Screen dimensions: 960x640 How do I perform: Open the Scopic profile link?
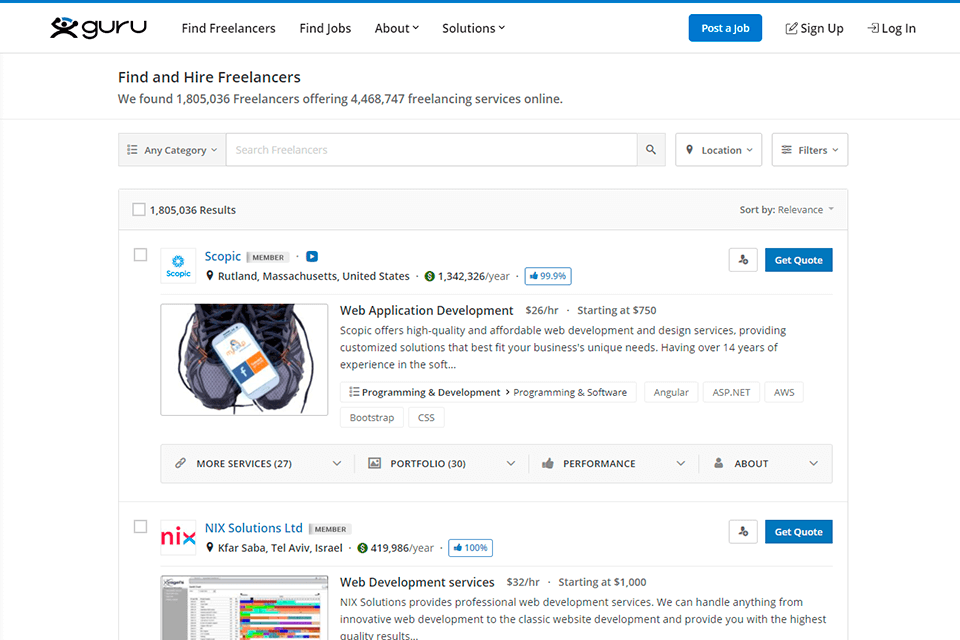click(223, 256)
